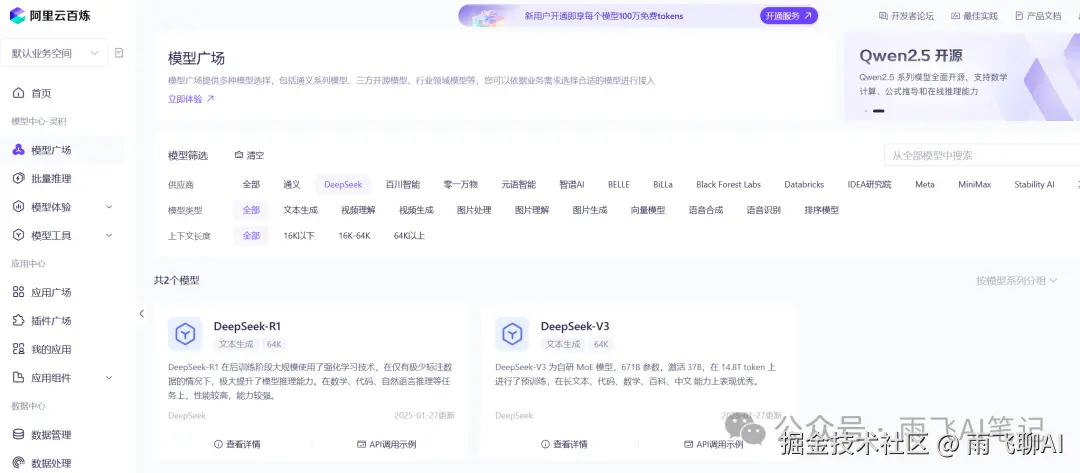Select the 智谱AI supplier filter

point(572,185)
